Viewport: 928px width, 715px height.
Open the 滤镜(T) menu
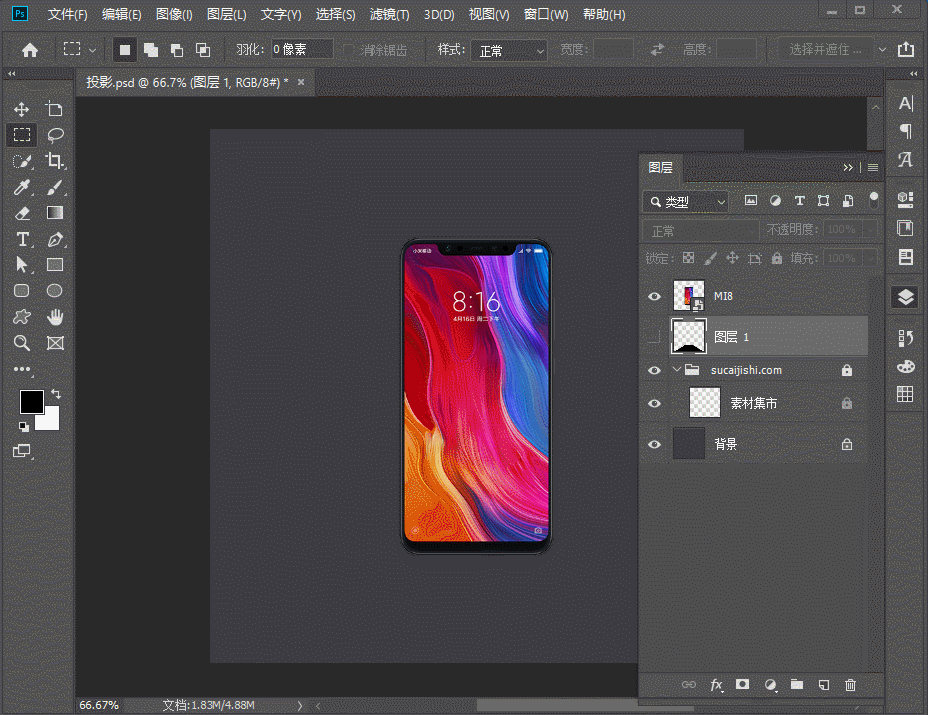click(389, 14)
